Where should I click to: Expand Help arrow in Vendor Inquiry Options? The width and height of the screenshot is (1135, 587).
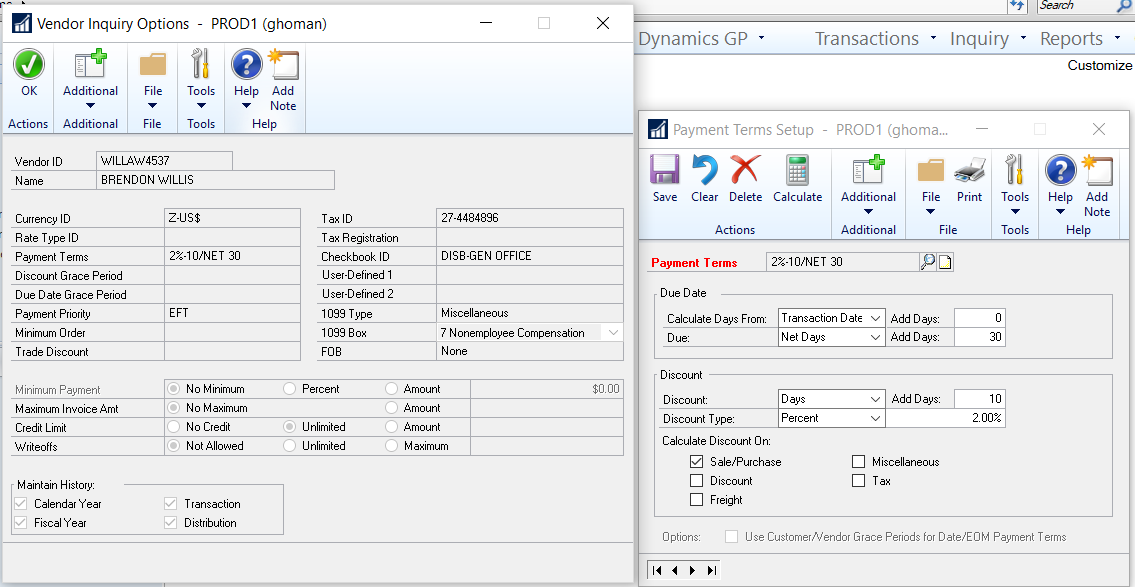pyautogui.click(x=246, y=106)
